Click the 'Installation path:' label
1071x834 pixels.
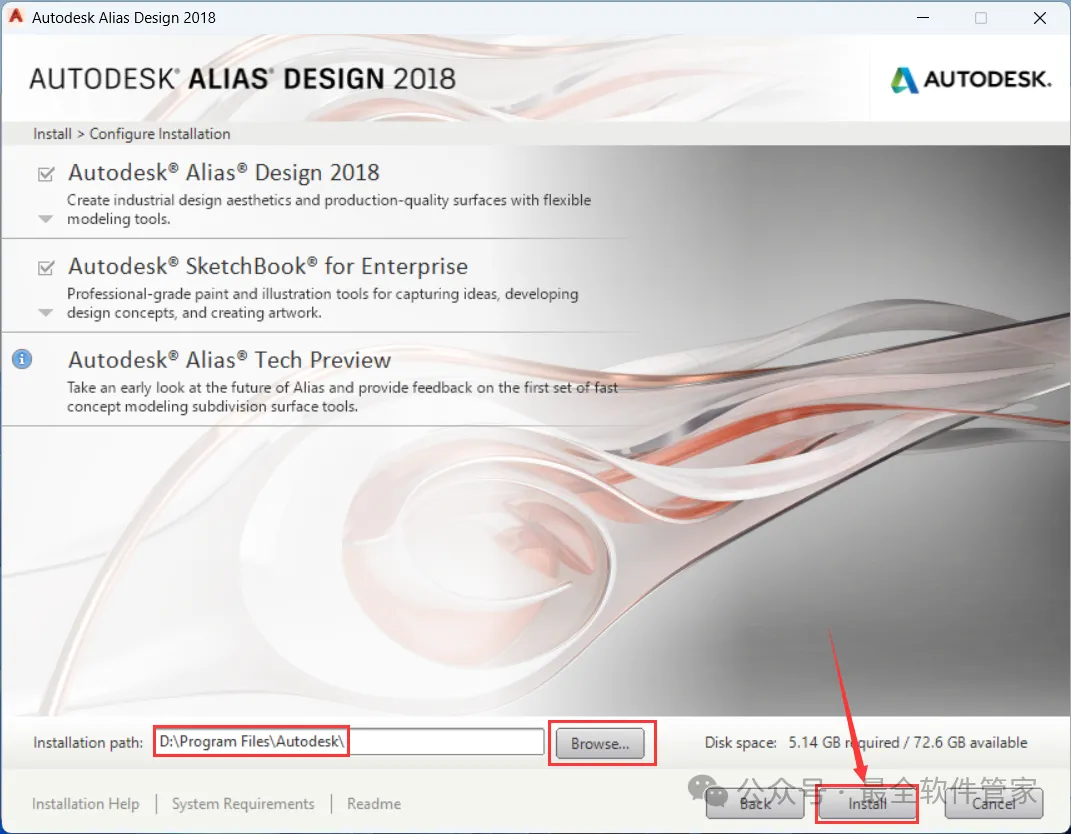point(88,742)
